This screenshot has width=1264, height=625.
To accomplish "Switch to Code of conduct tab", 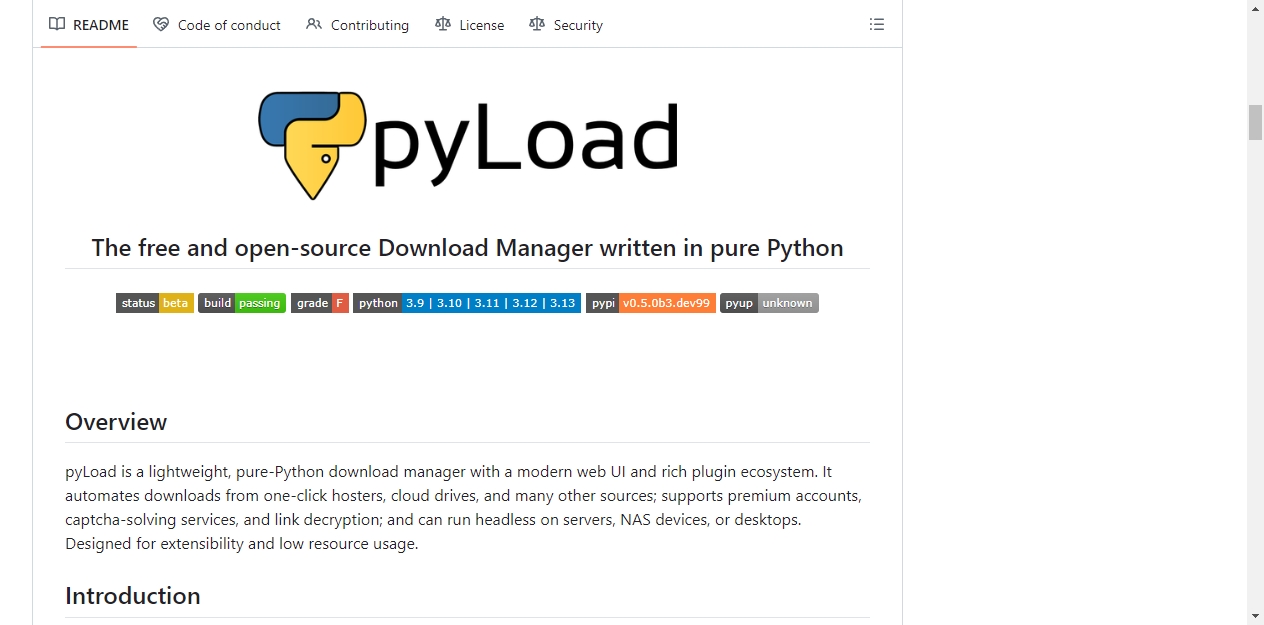I will (217, 25).
